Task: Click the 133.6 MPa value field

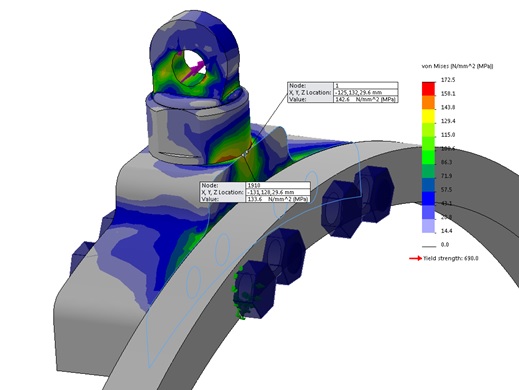Action: coord(278,199)
